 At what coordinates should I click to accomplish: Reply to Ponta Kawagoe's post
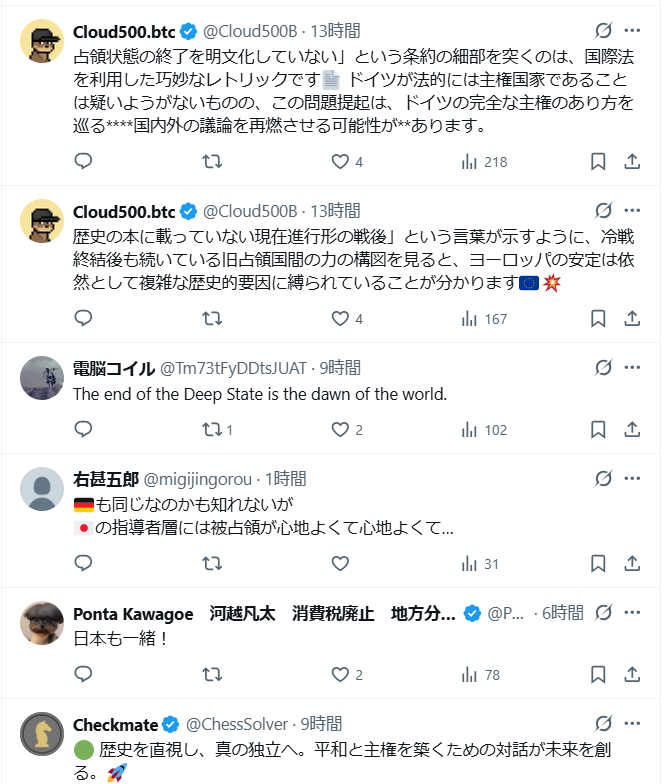point(84,674)
